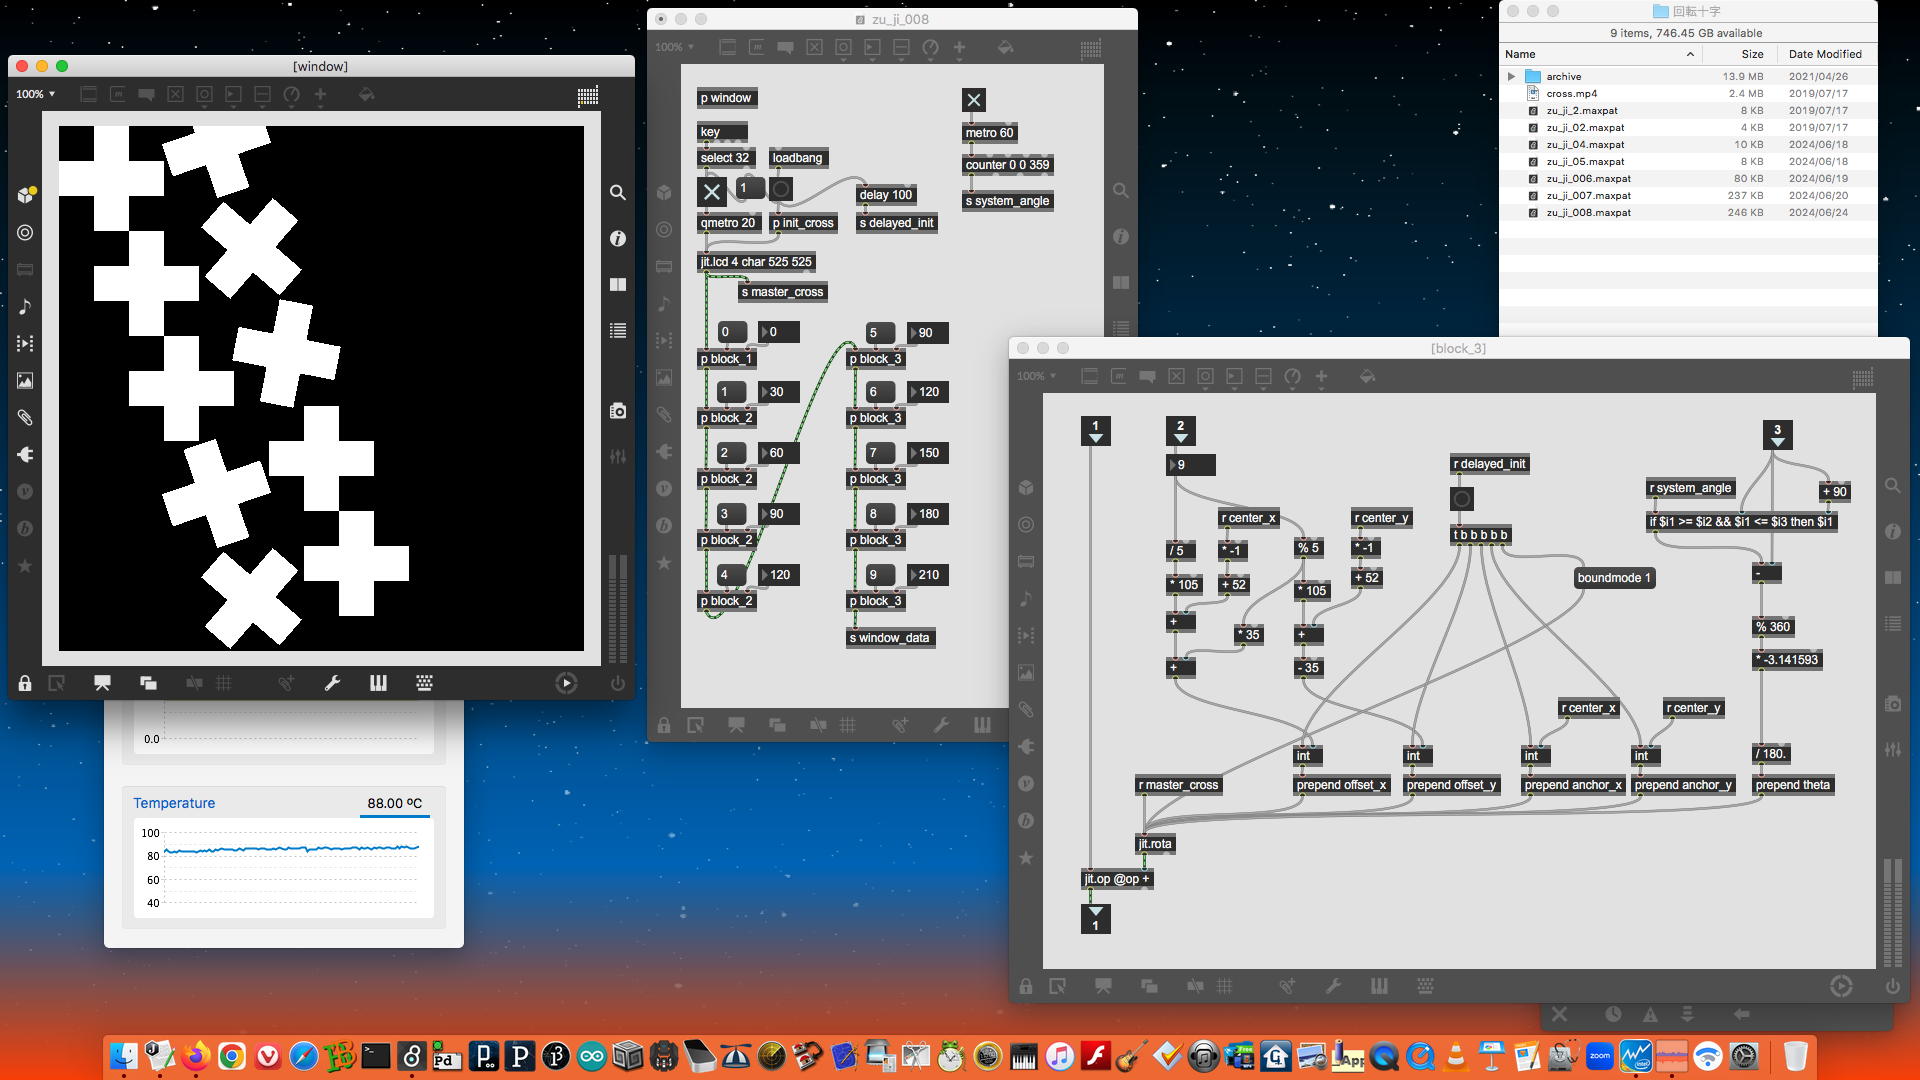Toggle the lock icon of the window patcher
The image size is (1920, 1080).
pyautogui.click(x=25, y=683)
